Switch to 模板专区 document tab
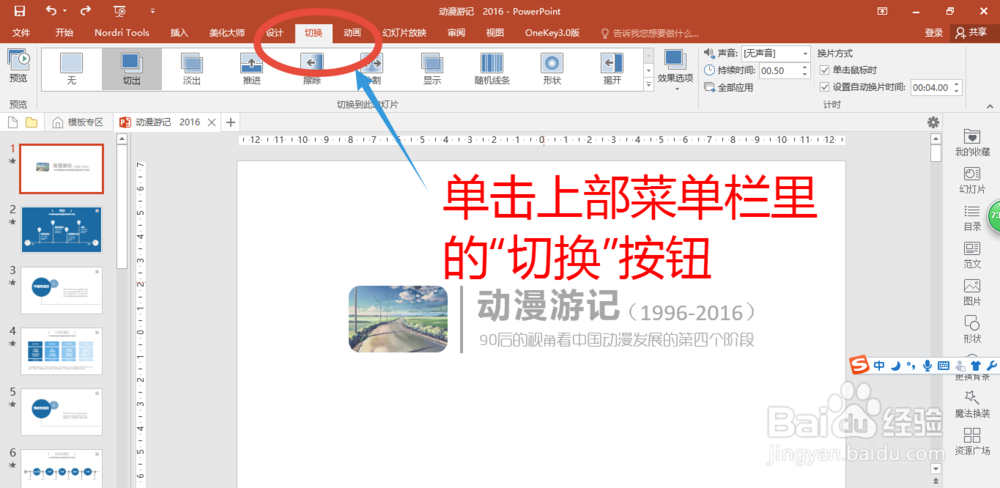This screenshot has height=488, width=1000. click(78, 122)
